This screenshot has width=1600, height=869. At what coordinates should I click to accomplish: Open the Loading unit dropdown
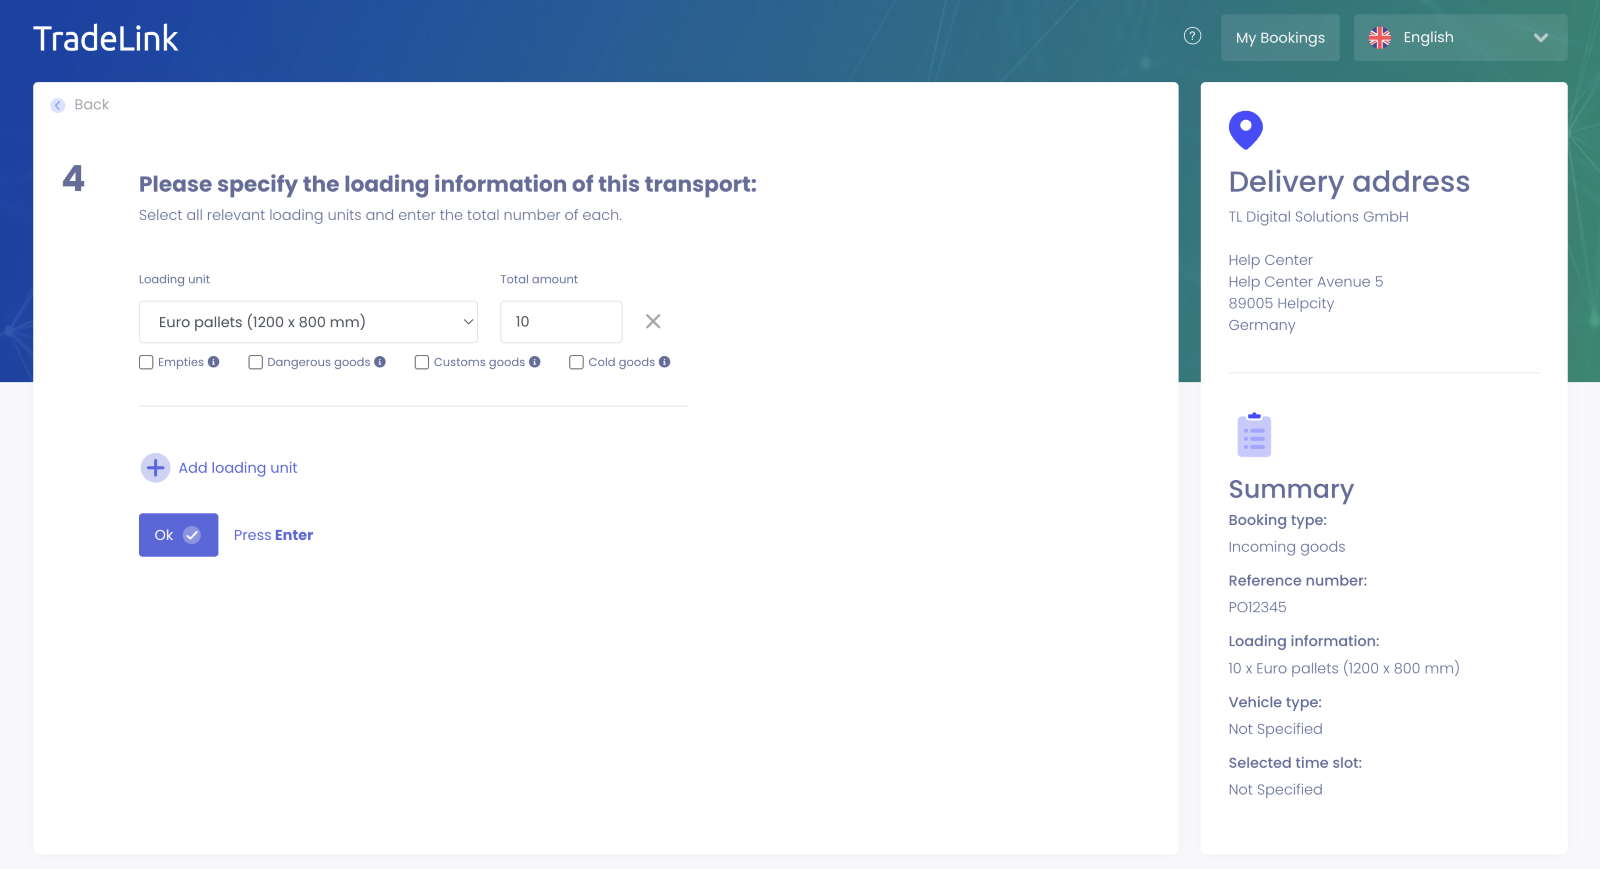(308, 322)
